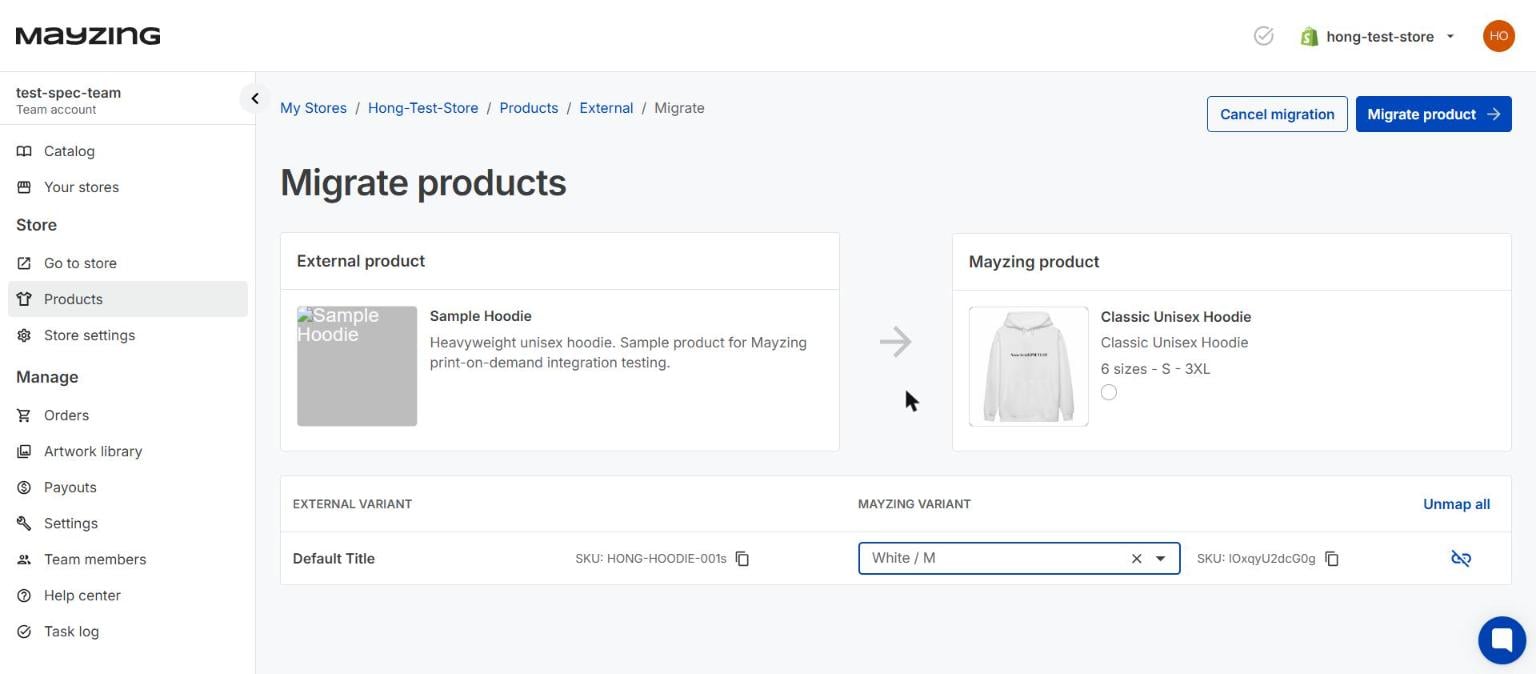This screenshot has height=674, width=1536.
Task: Go to External breadcrumb
Action: pos(606,108)
